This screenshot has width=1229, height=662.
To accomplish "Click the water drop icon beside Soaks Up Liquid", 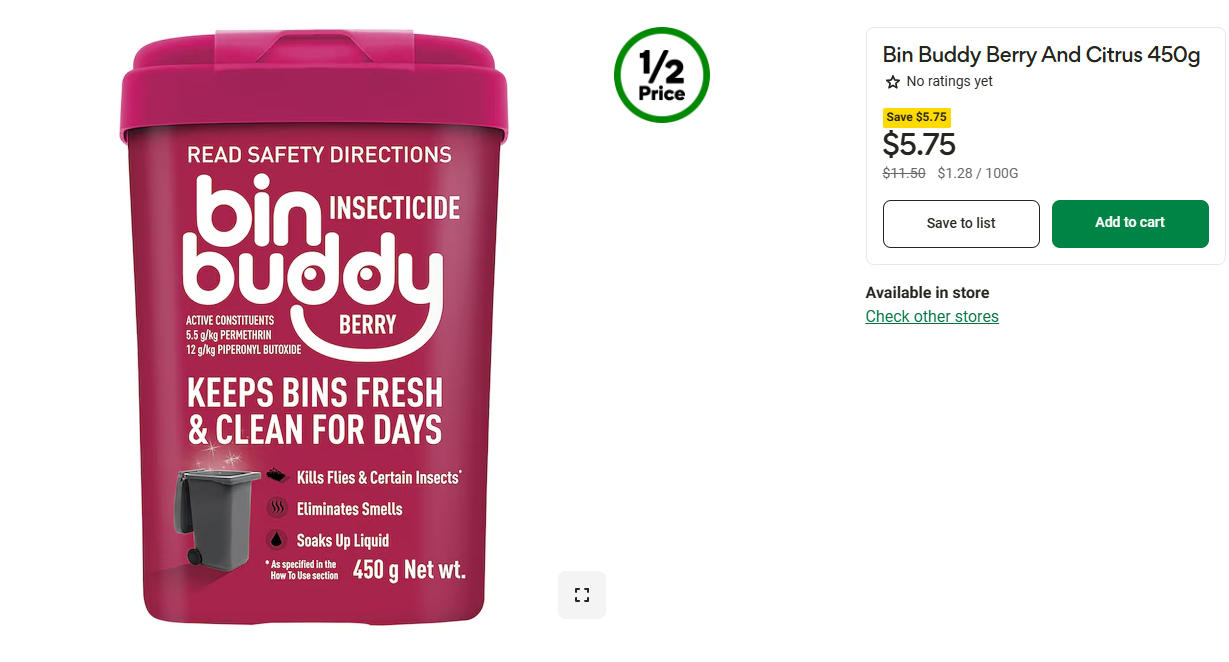I will click(277, 540).
